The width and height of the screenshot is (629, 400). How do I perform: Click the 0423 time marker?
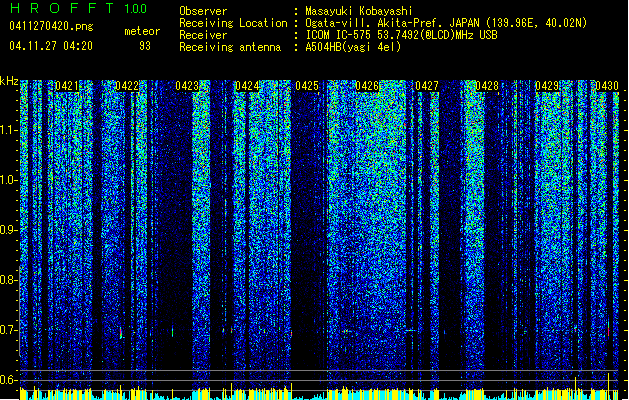click(187, 86)
